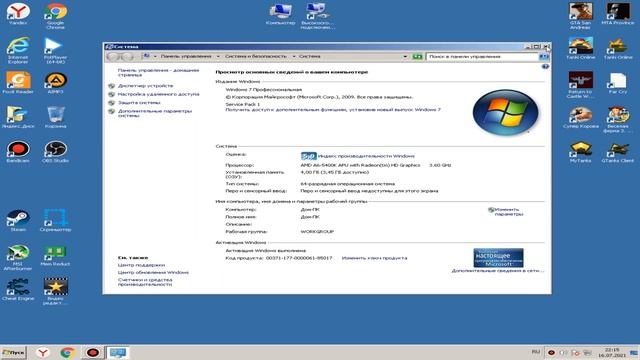Click Изменить ключ продукта link
Image resolution: width=640 pixels, height=360 pixels.
tap(374, 258)
